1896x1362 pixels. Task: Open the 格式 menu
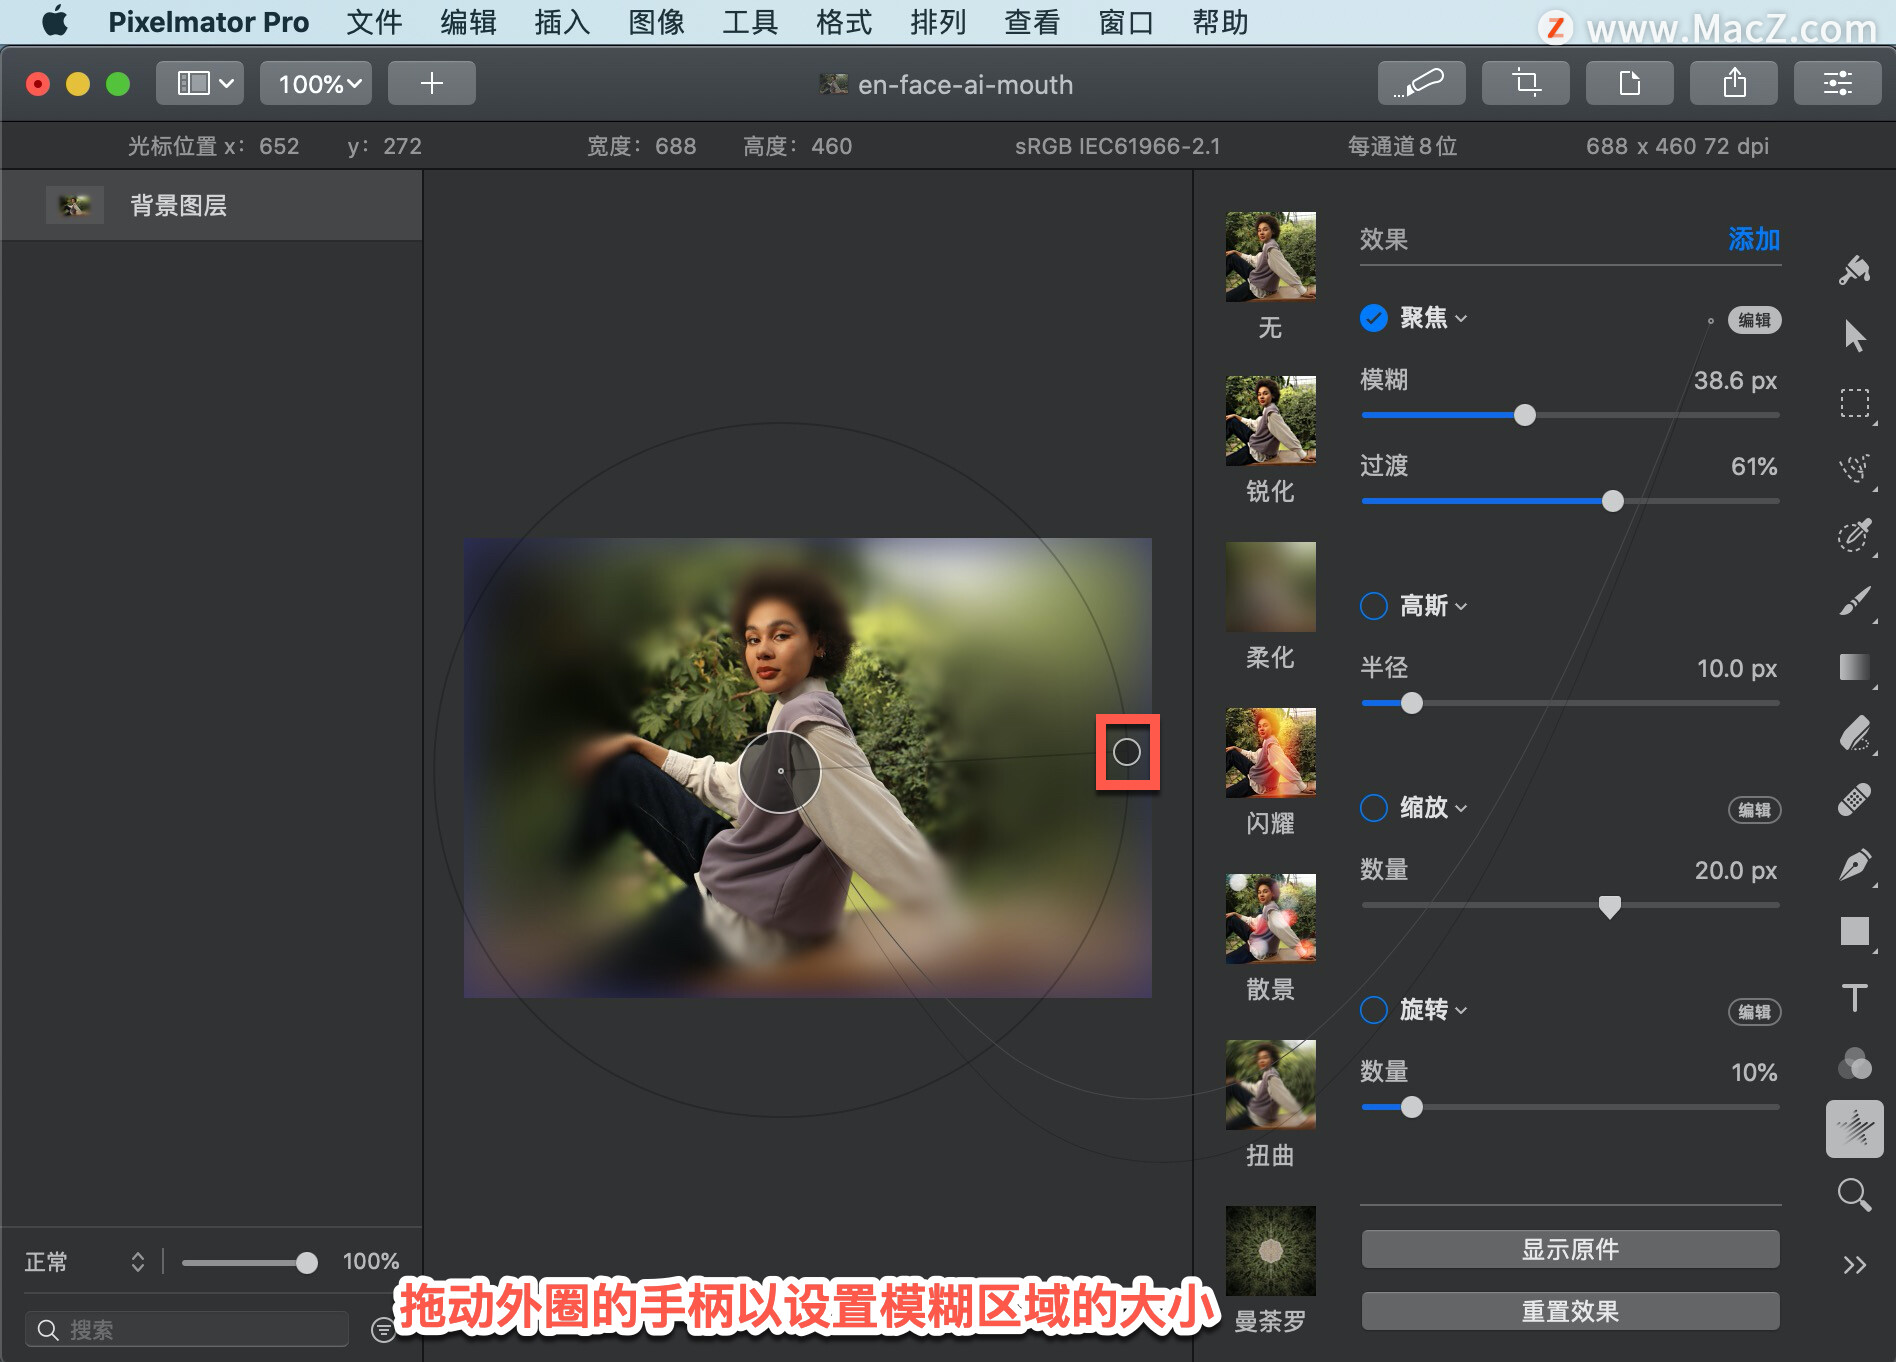coord(843,22)
